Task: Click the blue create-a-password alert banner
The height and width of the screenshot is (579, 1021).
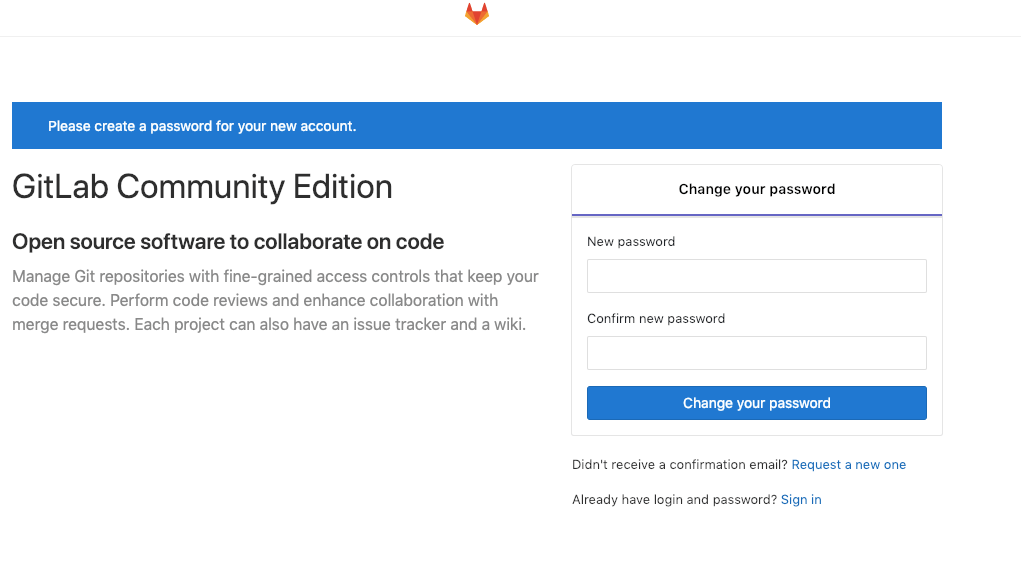Action: tap(476, 126)
